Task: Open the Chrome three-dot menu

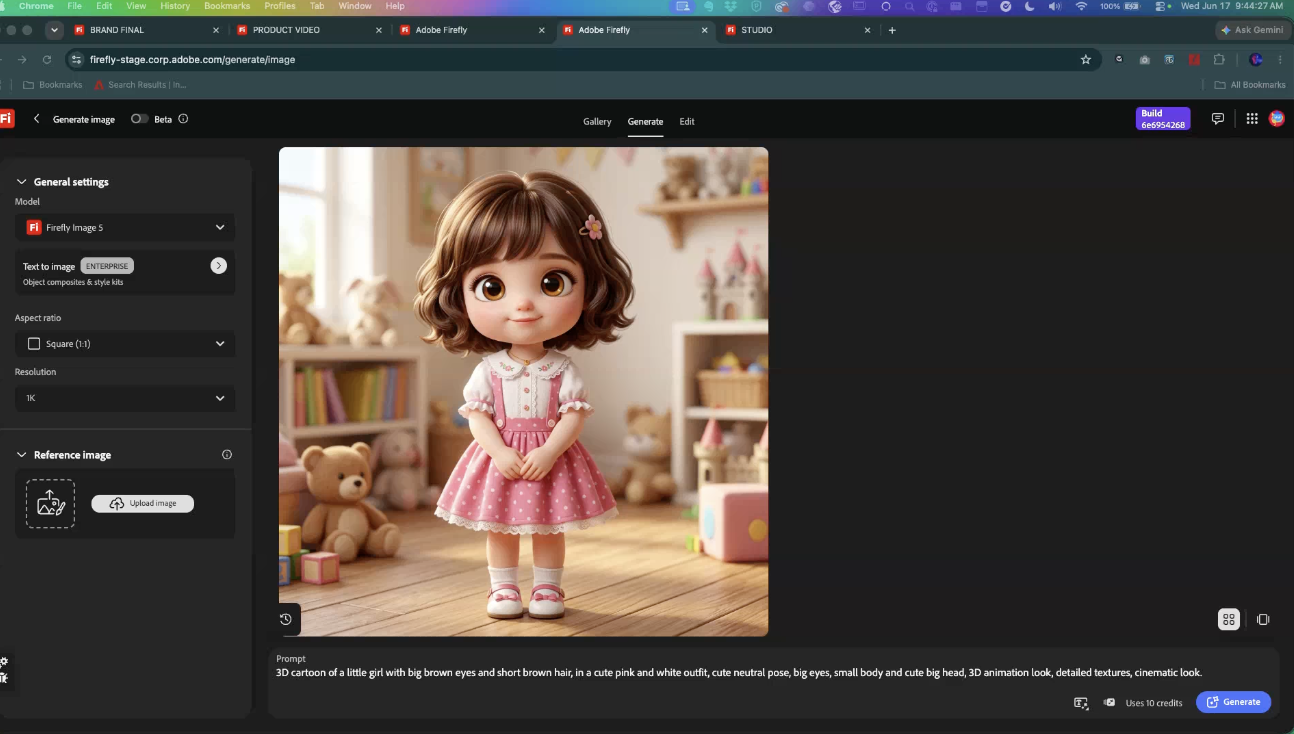Action: click(1280, 59)
